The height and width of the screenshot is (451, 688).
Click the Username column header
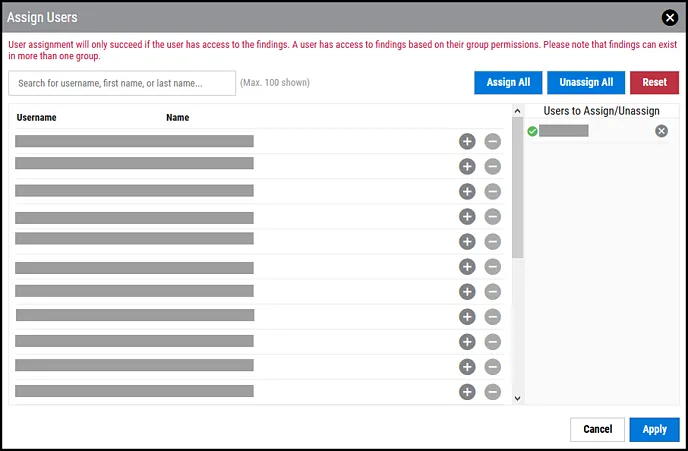pyautogui.click(x=36, y=118)
